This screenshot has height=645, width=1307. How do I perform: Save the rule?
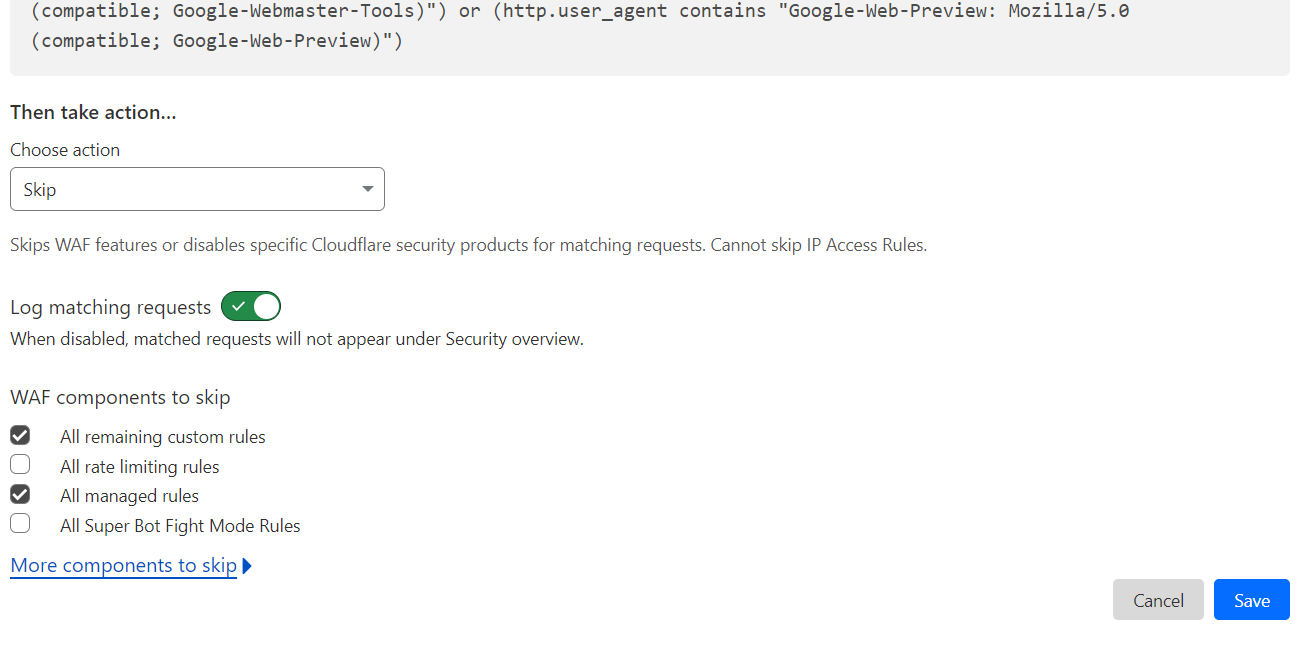point(1252,600)
